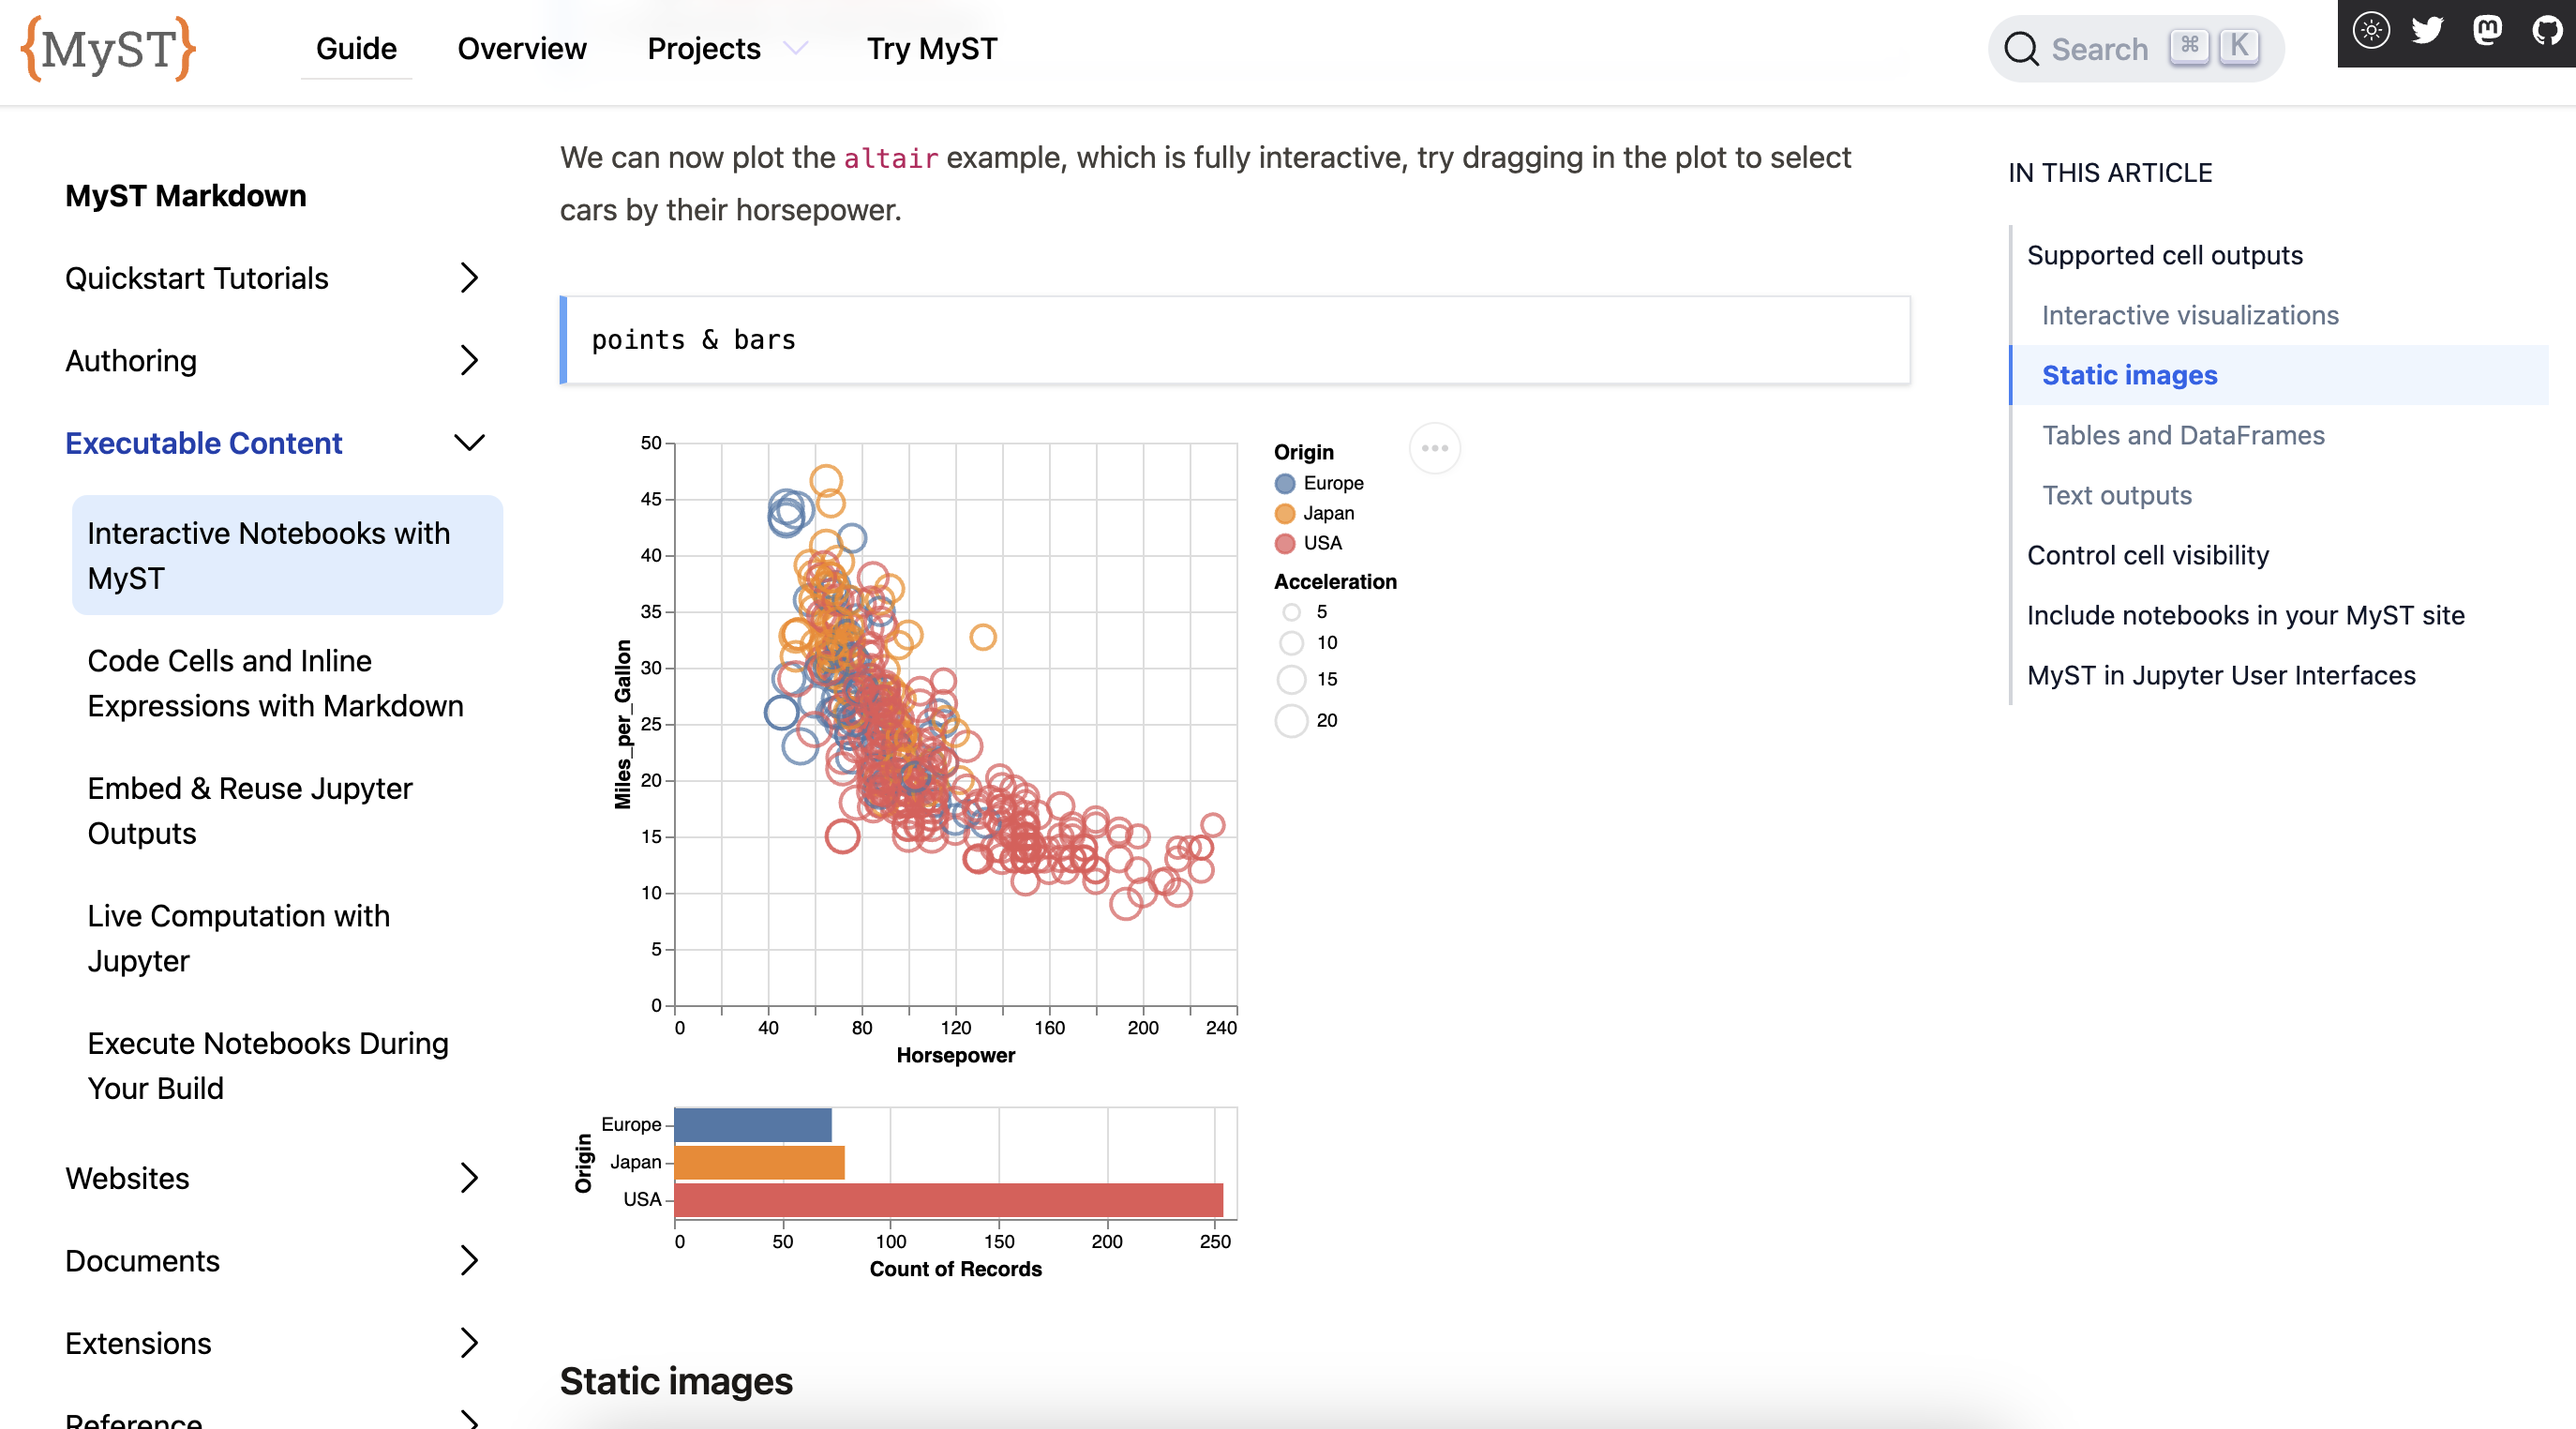Viewport: 2576px width, 1429px height.
Task: Switch to the Overview tab
Action: pos(521,49)
